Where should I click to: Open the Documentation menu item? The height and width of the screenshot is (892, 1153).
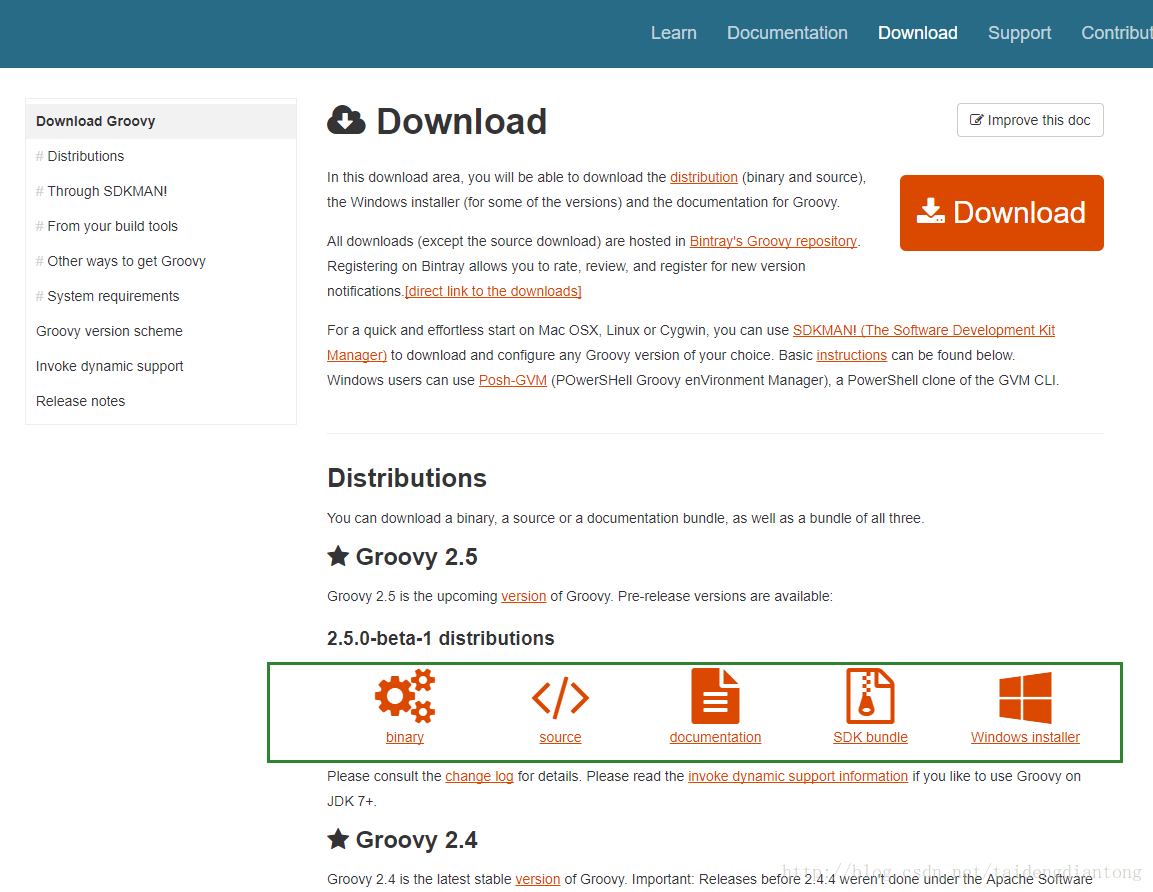click(x=788, y=33)
